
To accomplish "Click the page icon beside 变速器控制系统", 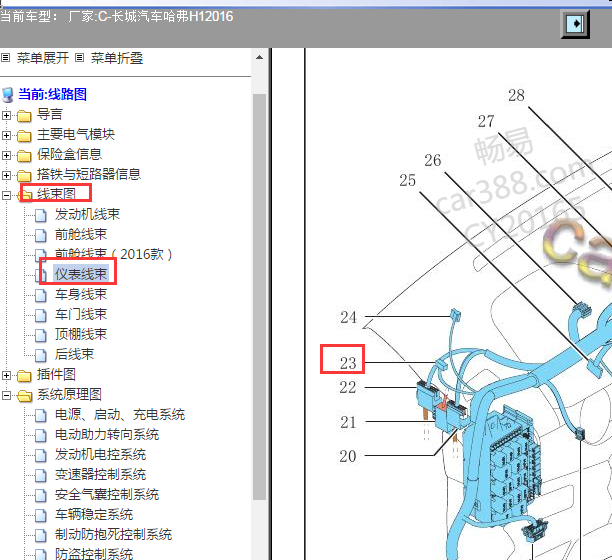I will [x=41, y=476].
